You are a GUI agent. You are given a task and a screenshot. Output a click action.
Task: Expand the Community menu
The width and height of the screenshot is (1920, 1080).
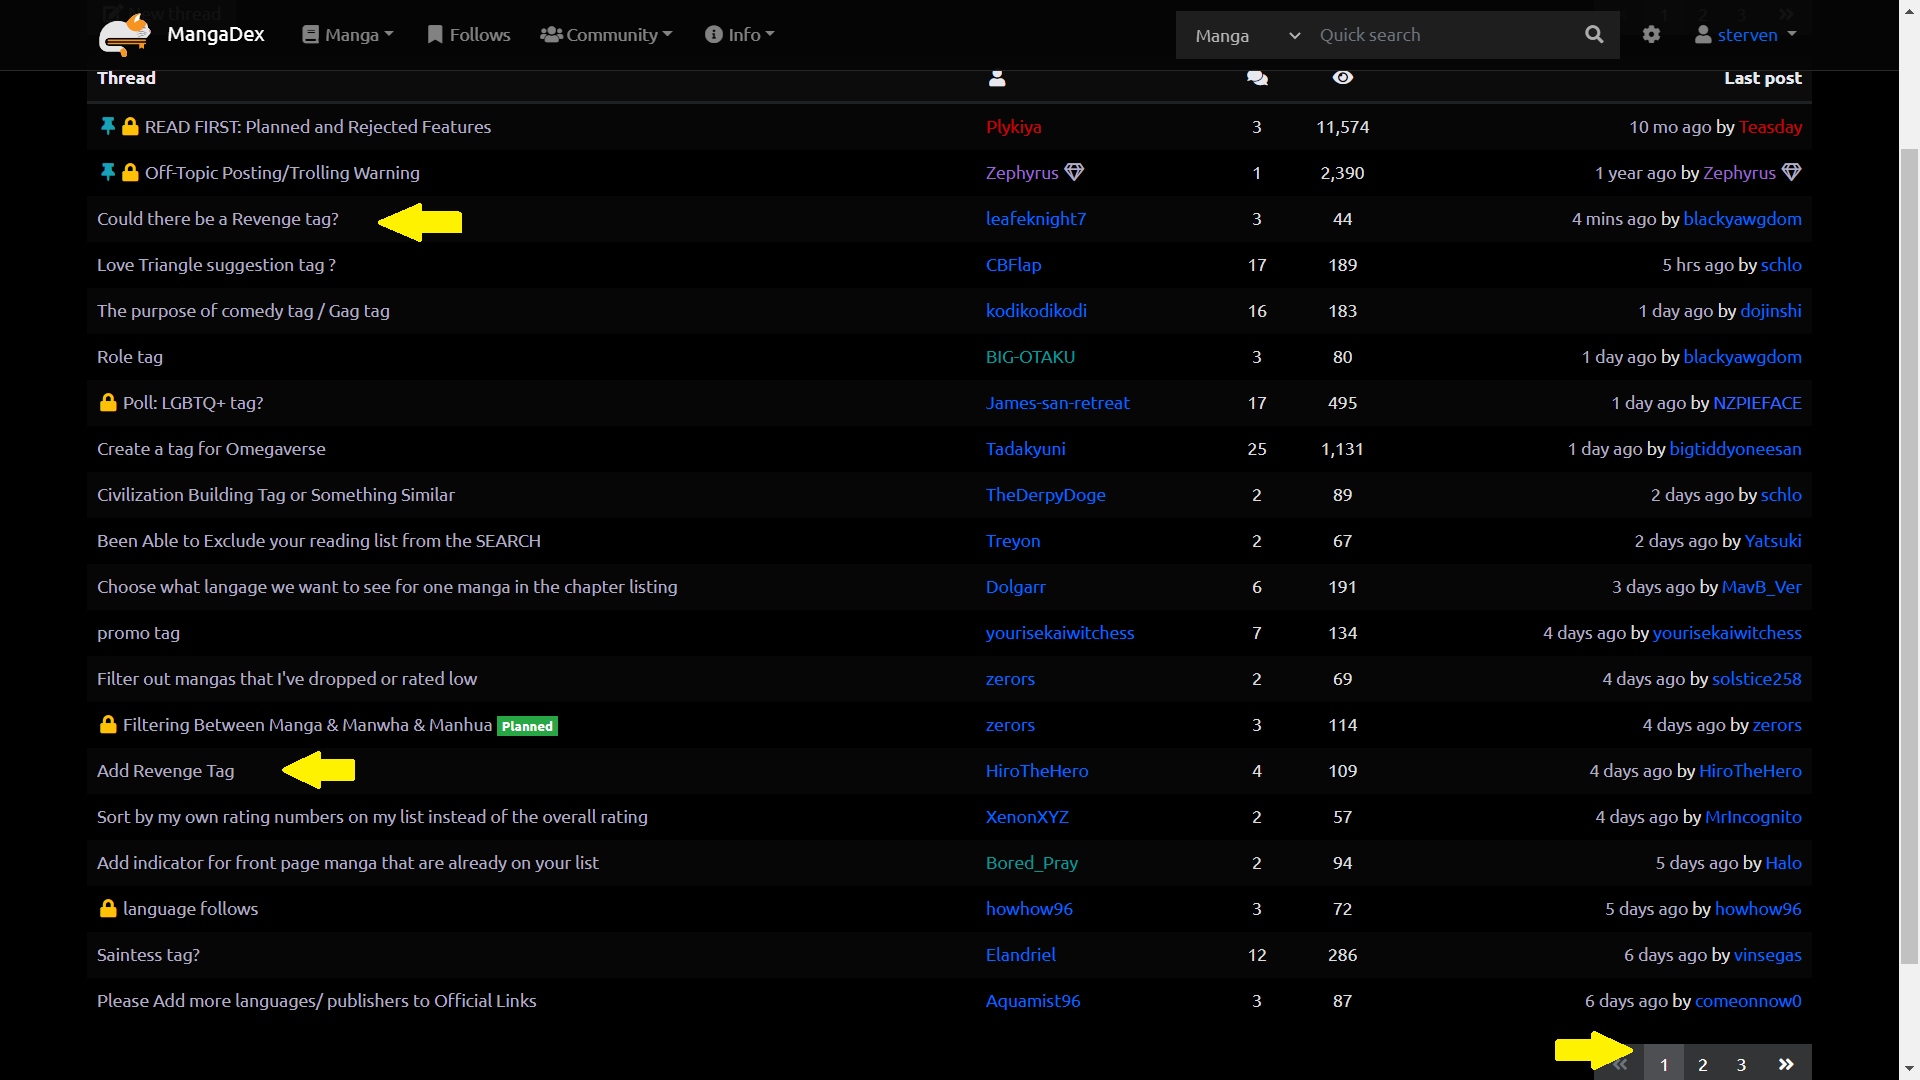coord(606,35)
